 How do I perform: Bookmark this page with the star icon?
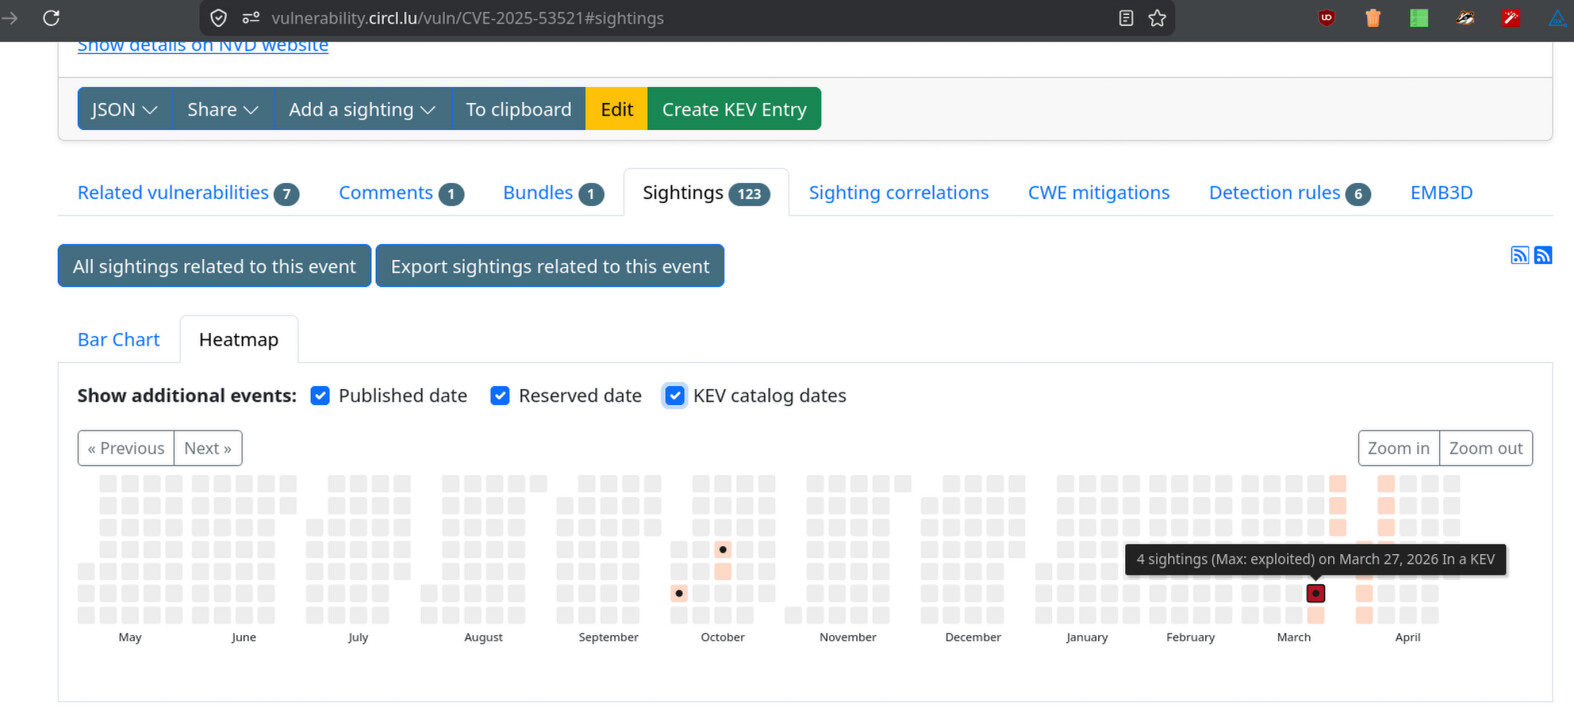click(x=1157, y=18)
